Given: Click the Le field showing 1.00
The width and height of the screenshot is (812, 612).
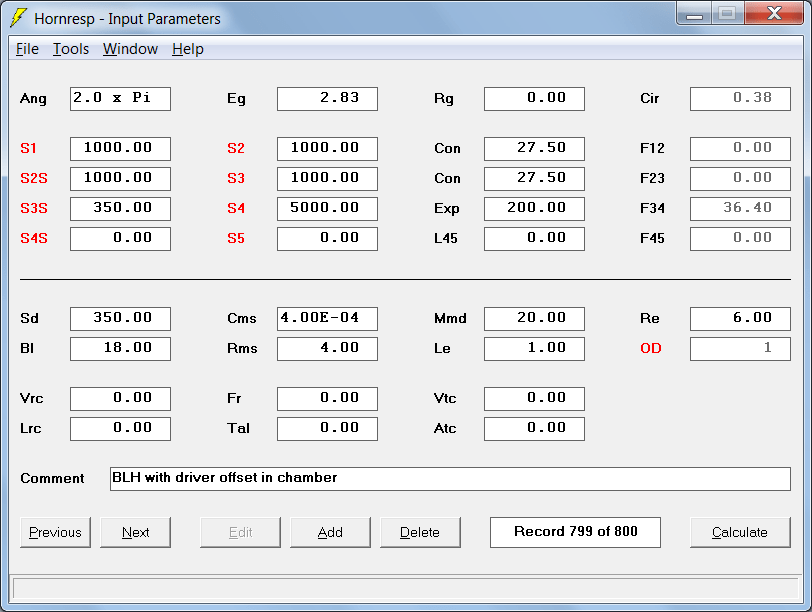Looking at the screenshot, I should point(534,348).
